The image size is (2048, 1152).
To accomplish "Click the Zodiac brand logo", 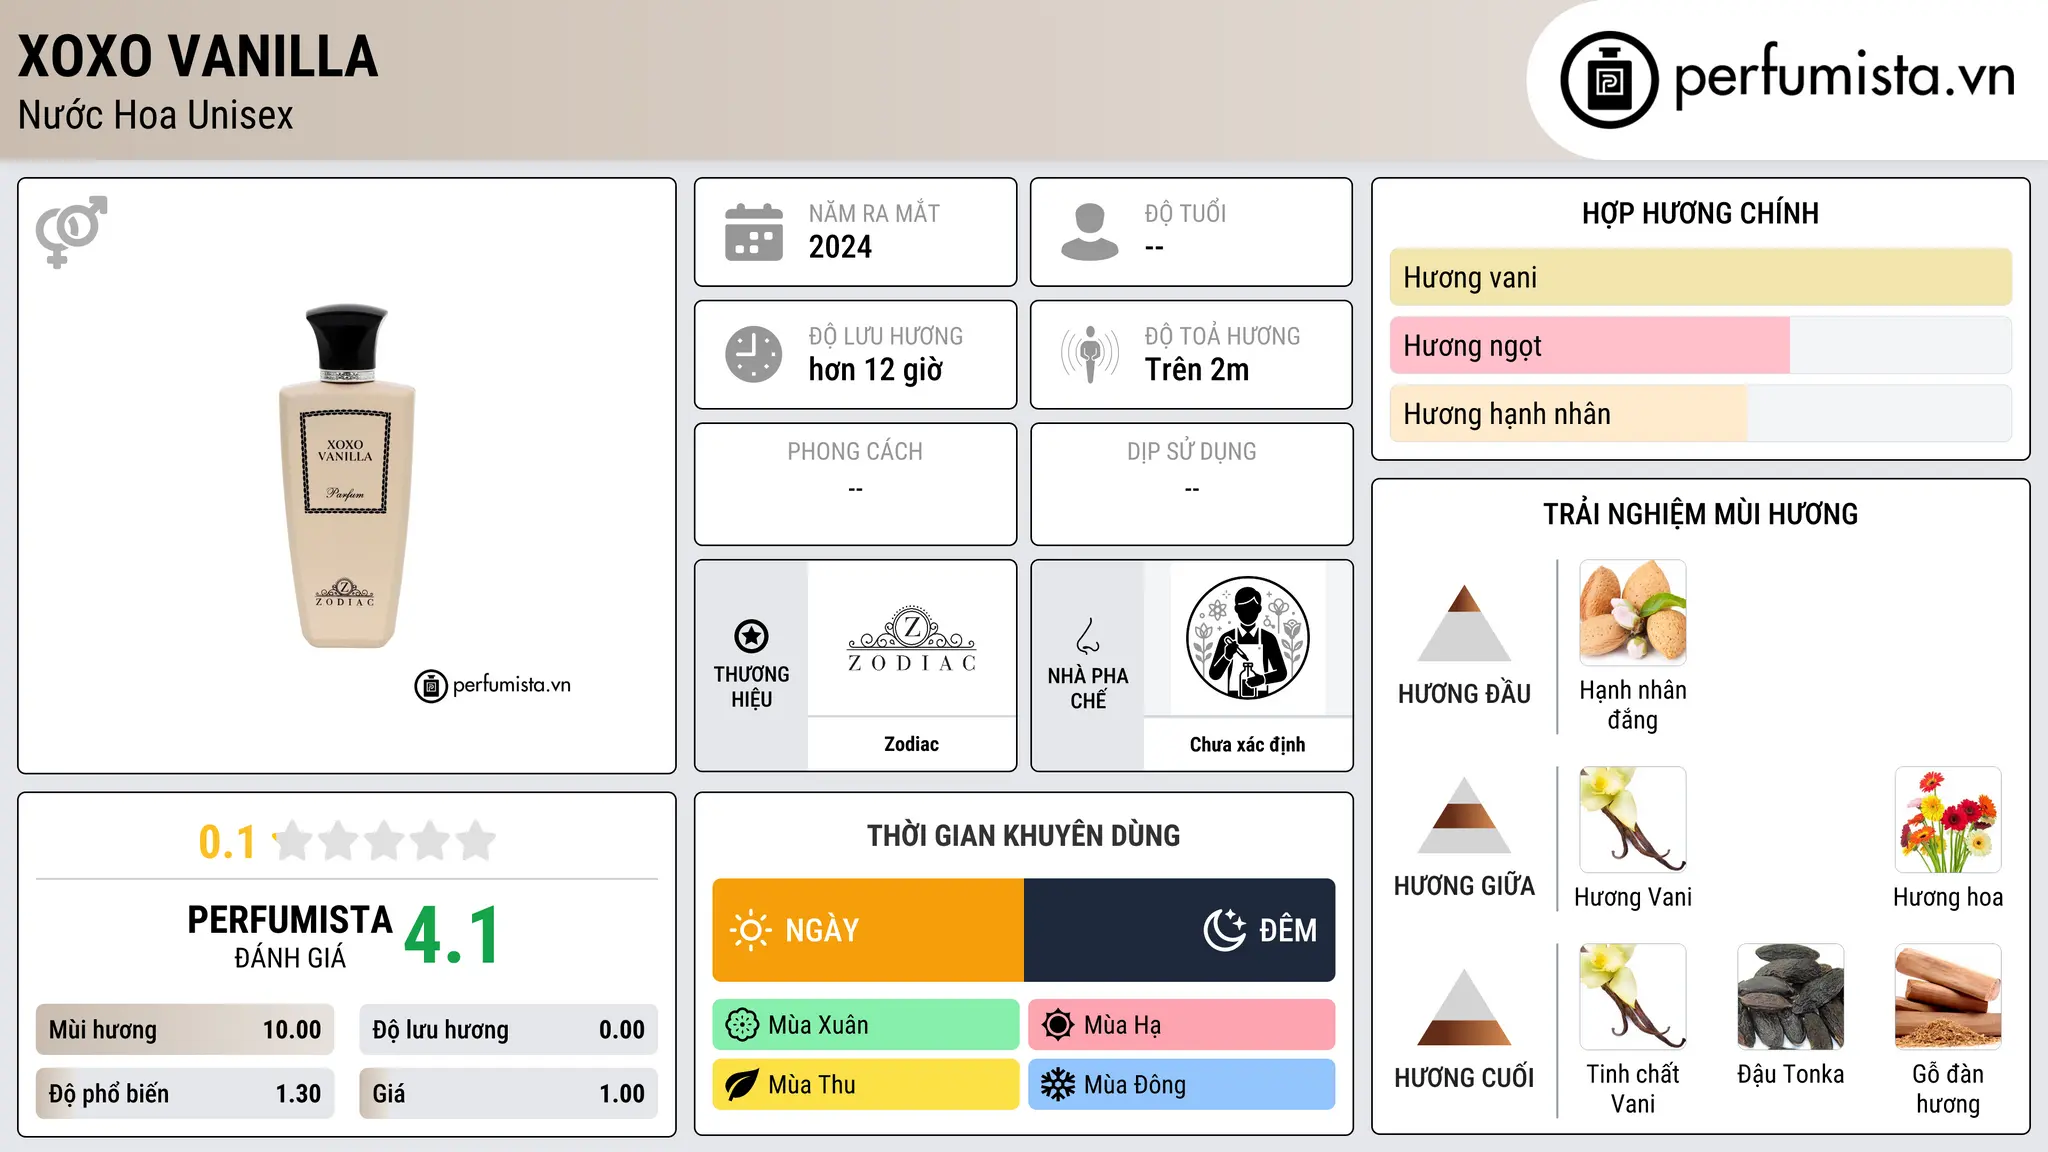I will click(912, 638).
